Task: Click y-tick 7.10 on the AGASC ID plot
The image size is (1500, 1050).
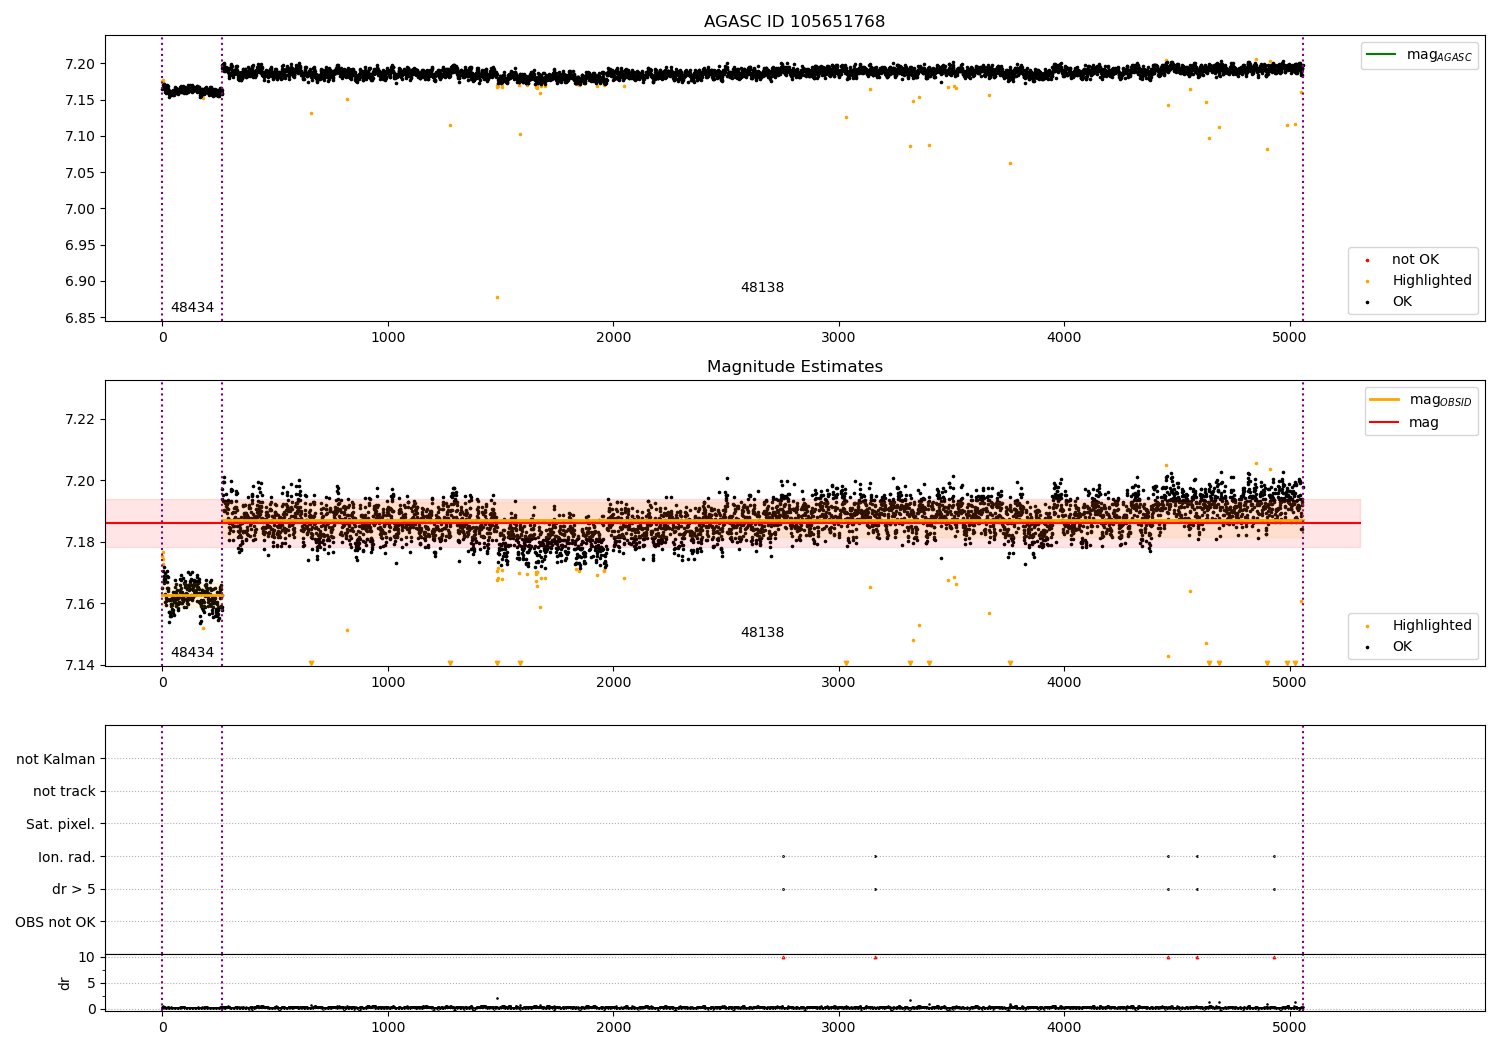Action: [81, 137]
